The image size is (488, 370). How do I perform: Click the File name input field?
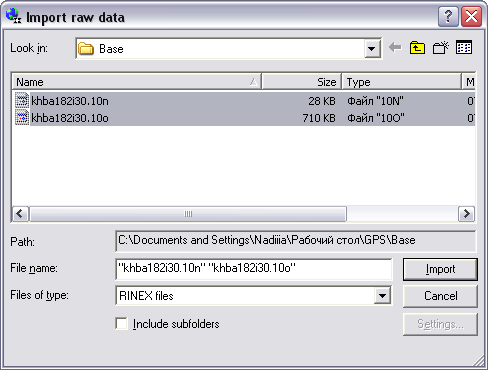pyautogui.click(x=254, y=269)
